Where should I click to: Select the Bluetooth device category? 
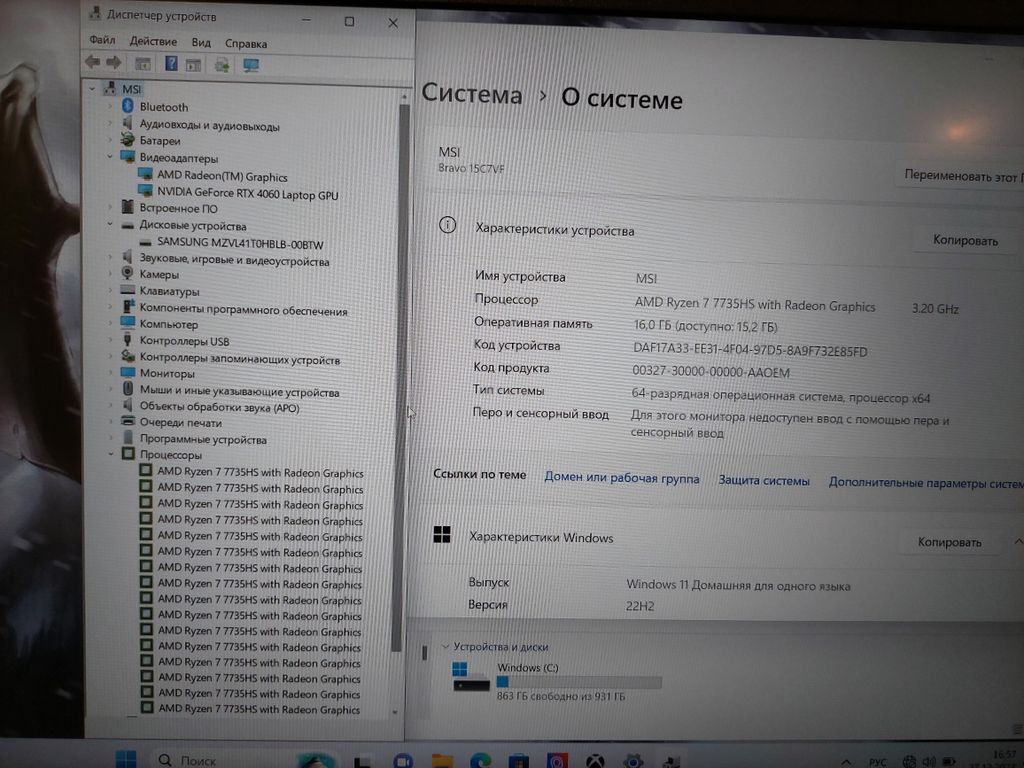coord(163,107)
